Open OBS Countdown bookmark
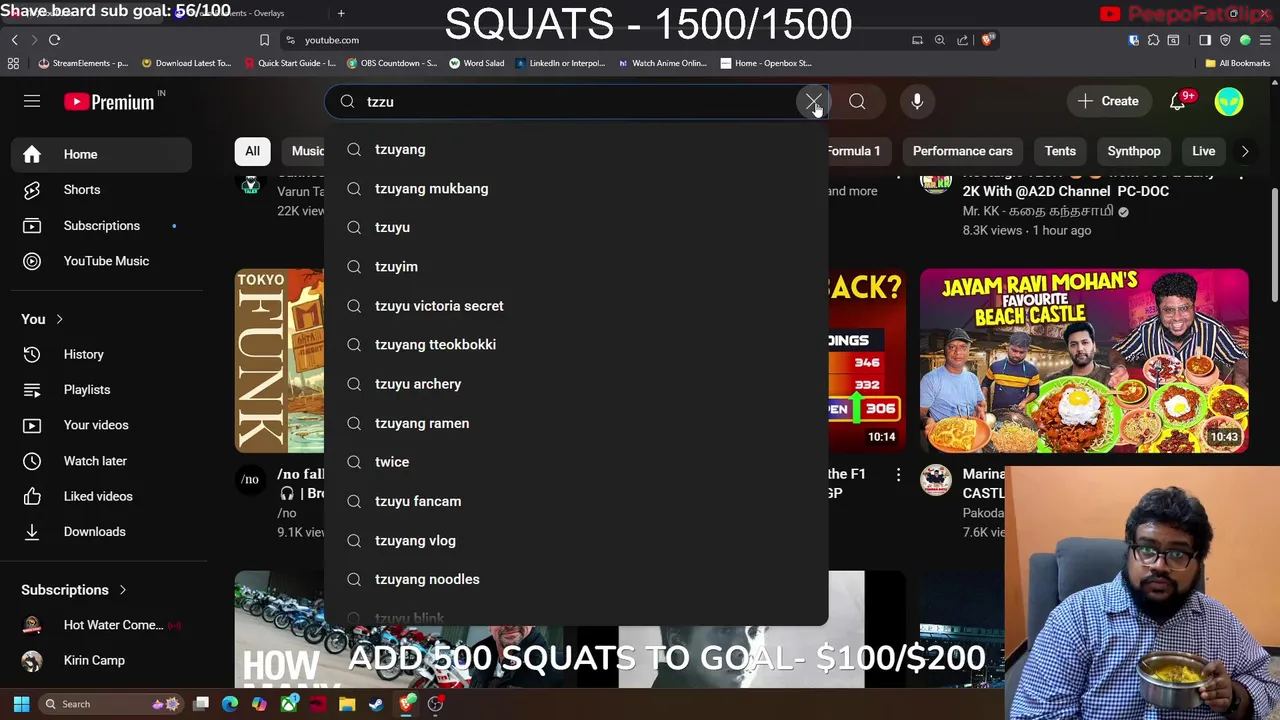The height and width of the screenshot is (720, 1280). 392,63
